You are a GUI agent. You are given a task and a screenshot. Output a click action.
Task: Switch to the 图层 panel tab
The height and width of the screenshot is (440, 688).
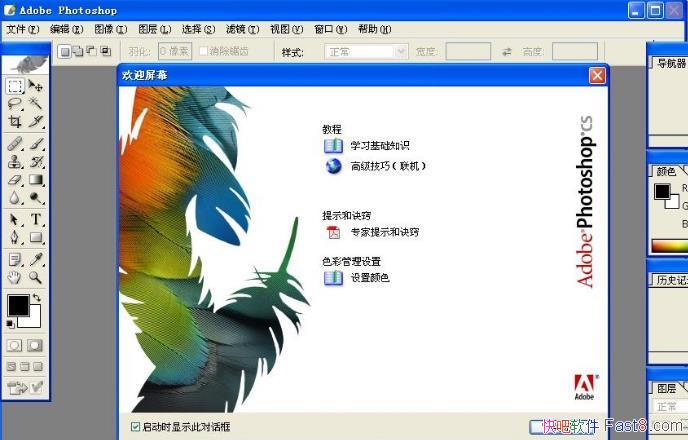pos(666,388)
